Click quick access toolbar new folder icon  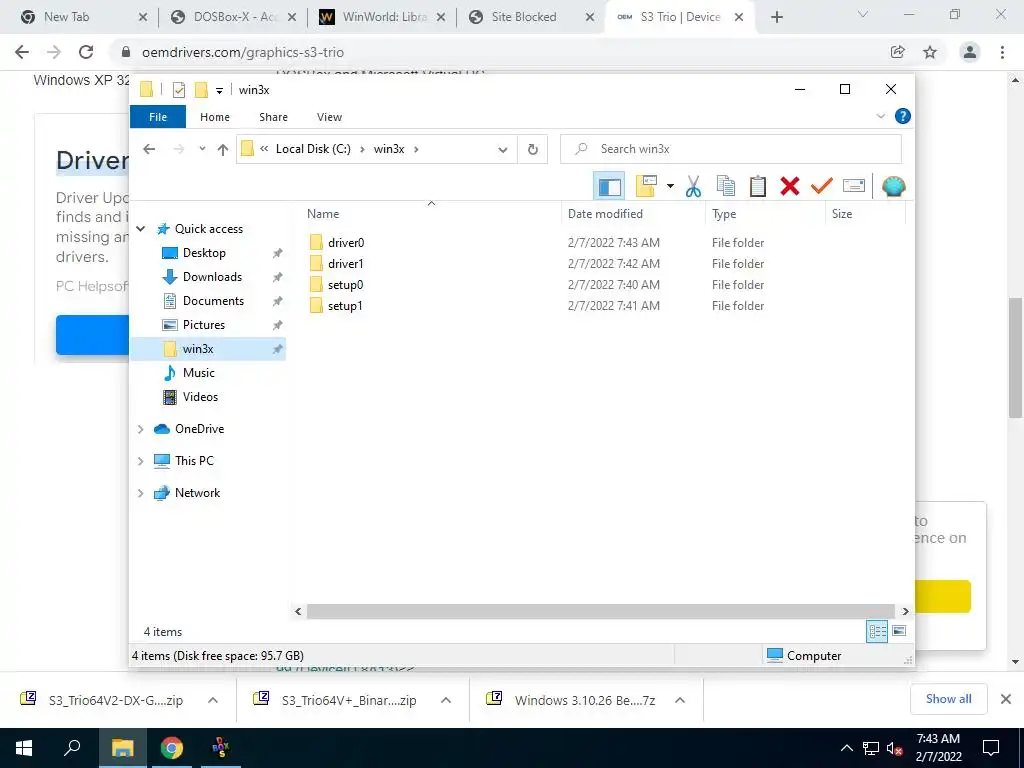(x=201, y=89)
